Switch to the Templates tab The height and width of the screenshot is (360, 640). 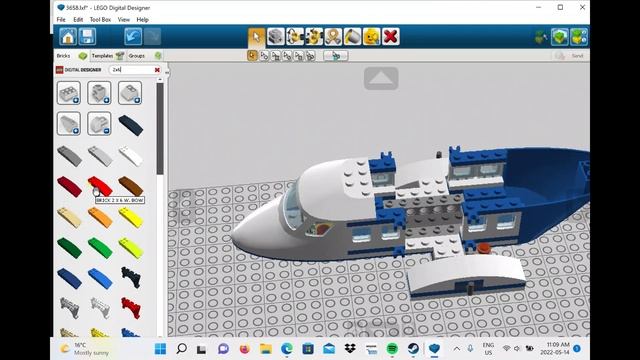tap(107, 56)
